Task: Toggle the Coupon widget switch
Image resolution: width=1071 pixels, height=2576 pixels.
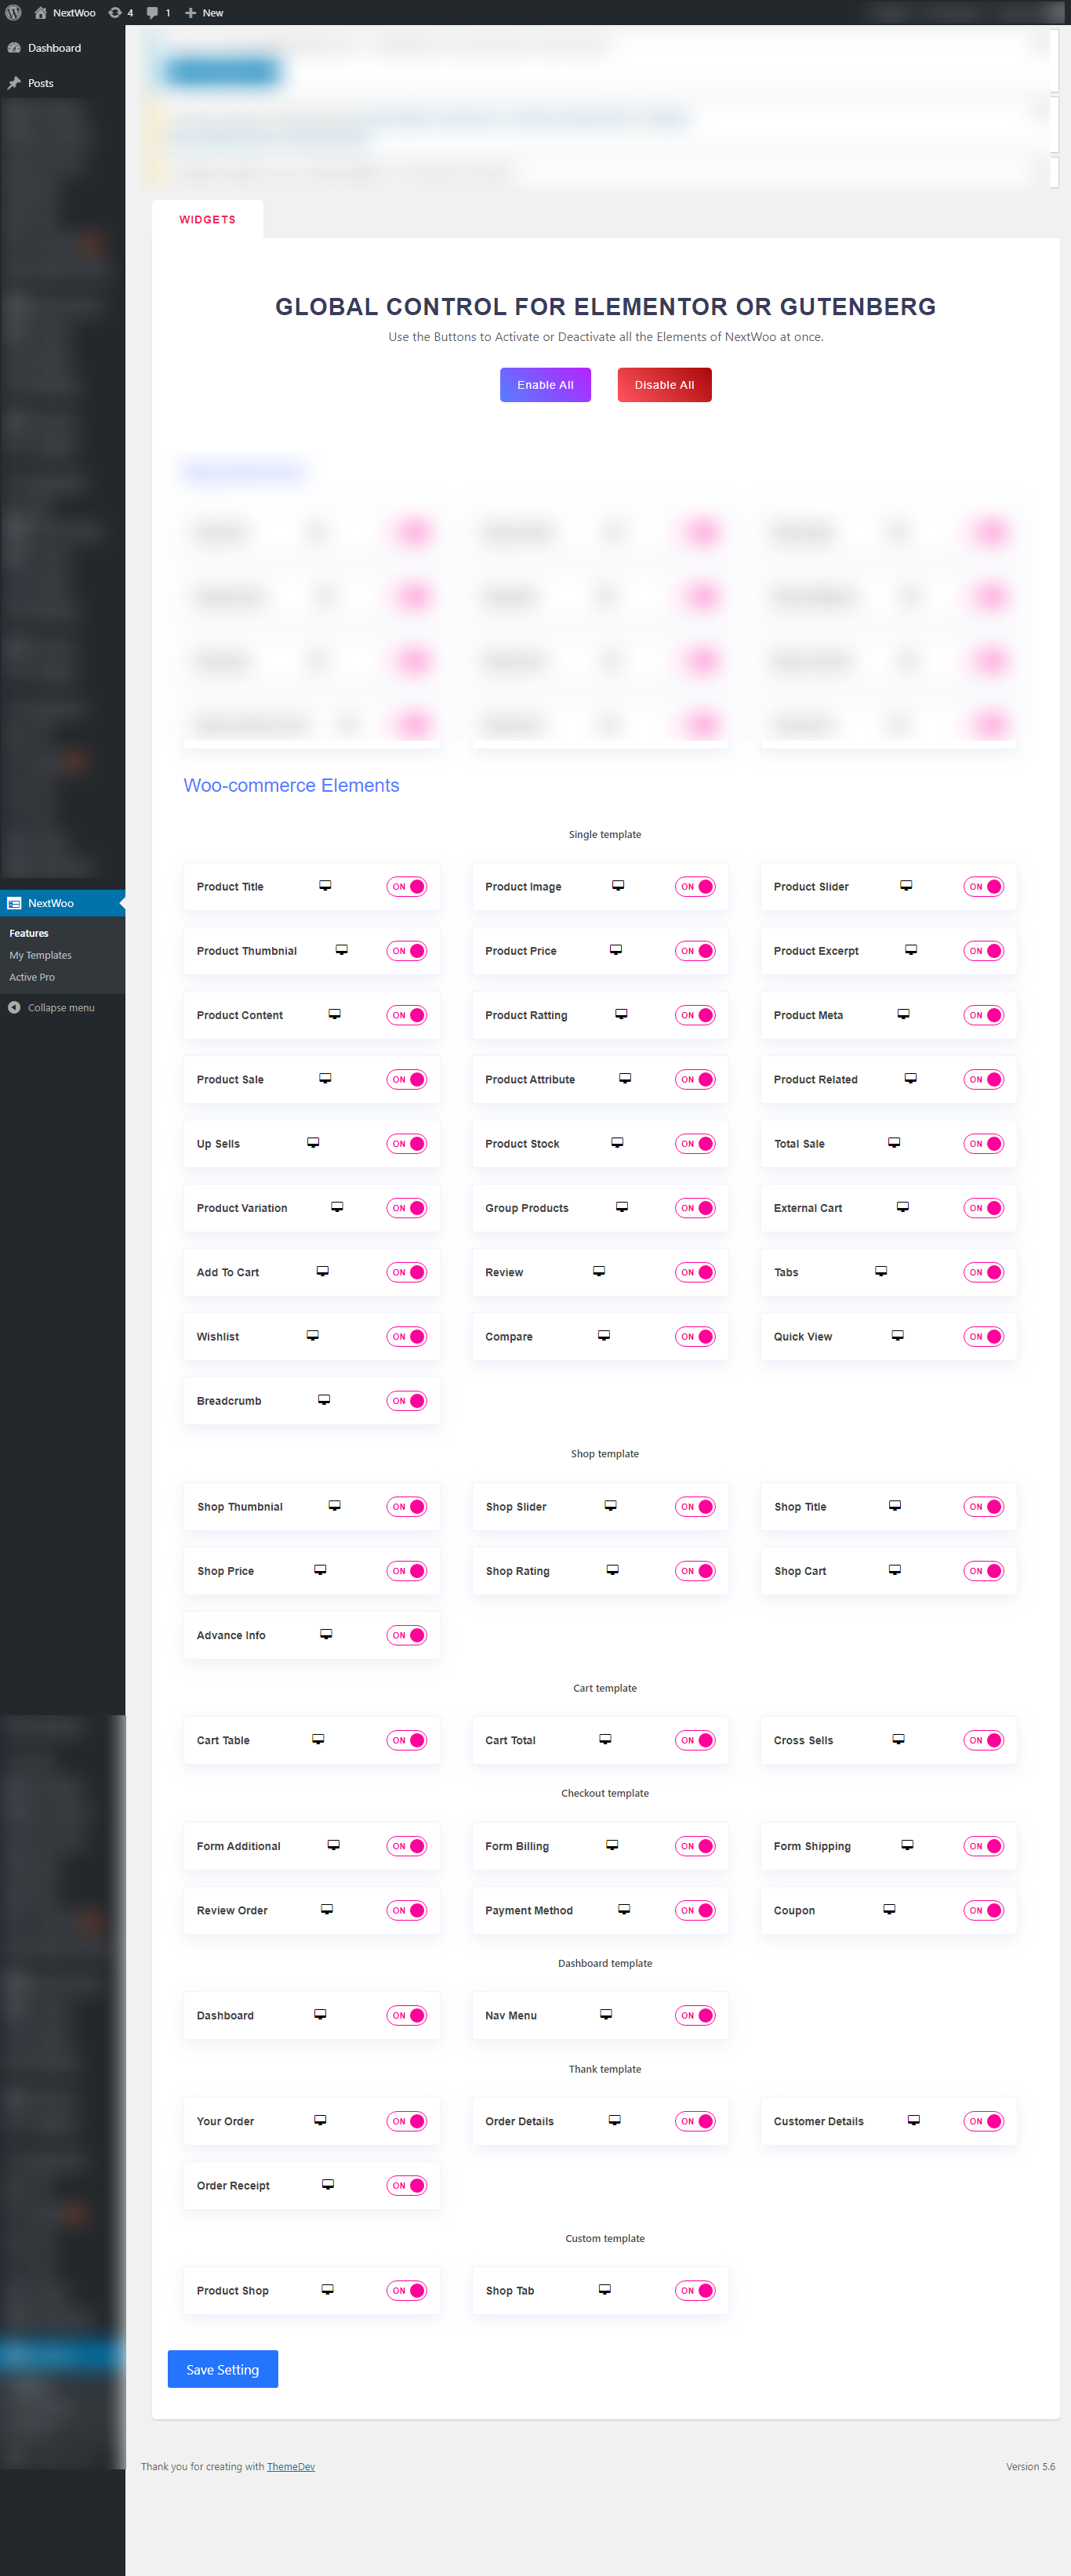Action: pos(984,1911)
